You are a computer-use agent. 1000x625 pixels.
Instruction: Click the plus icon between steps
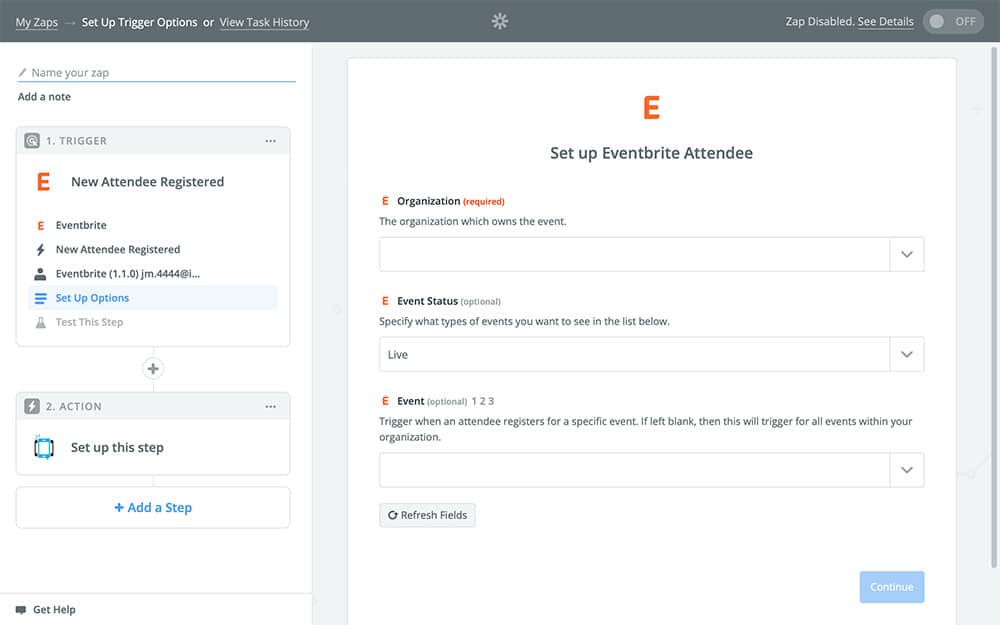click(153, 369)
